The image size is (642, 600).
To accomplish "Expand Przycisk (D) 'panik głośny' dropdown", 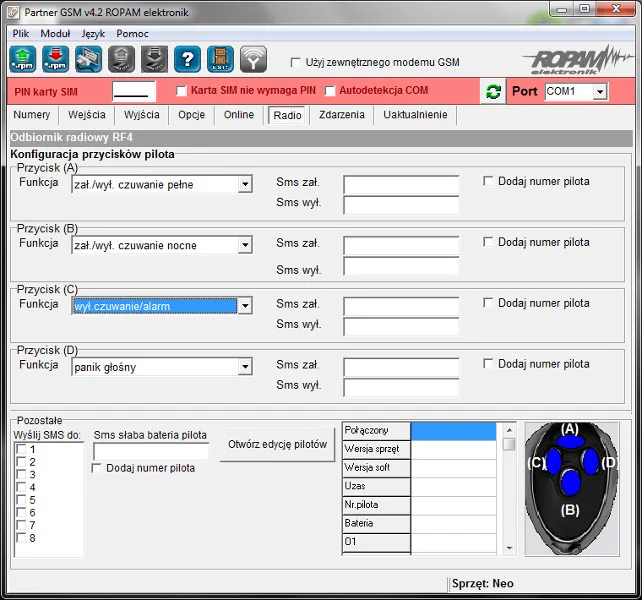I will (245, 367).
